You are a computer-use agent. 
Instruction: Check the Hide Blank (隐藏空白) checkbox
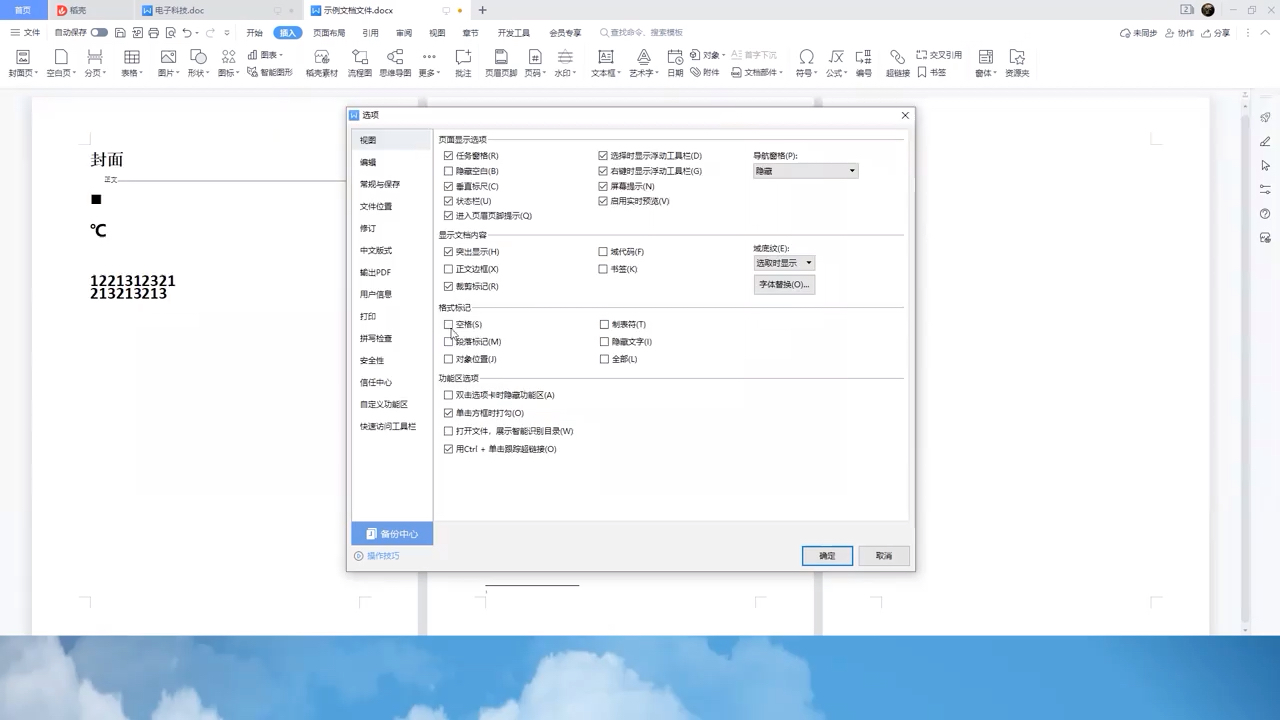click(448, 171)
